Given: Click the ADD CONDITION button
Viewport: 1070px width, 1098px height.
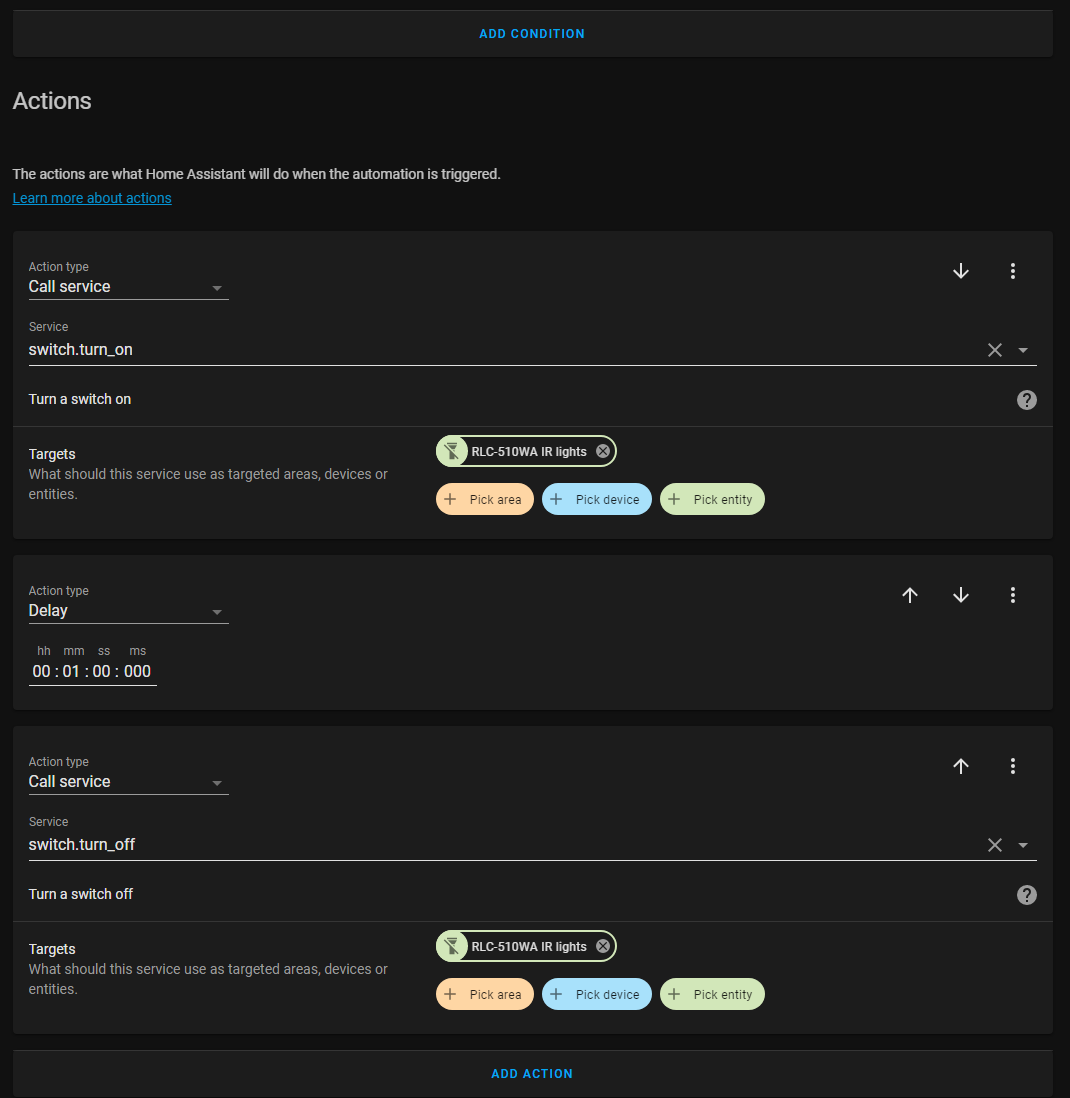Looking at the screenshot, I should click(x=532, y=33).
